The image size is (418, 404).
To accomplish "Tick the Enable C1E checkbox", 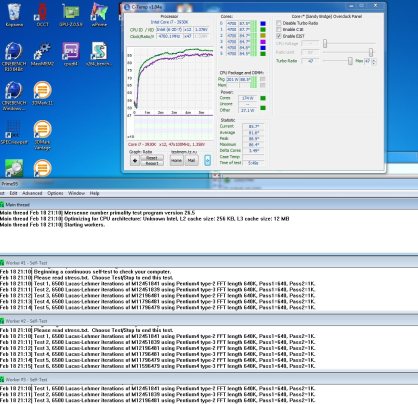I will coord(279,30).
